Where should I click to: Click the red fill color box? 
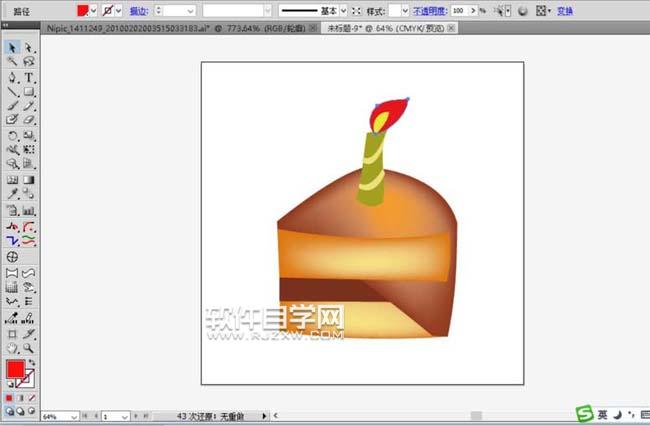coord(15,369)
